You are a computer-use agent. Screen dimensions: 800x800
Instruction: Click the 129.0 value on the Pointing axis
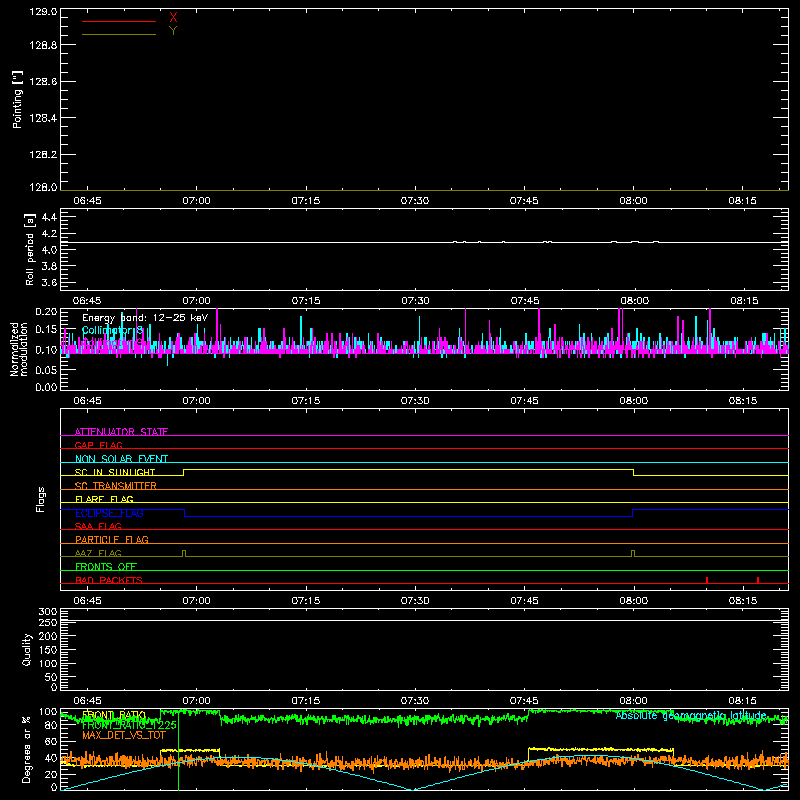tap(43, 12)
